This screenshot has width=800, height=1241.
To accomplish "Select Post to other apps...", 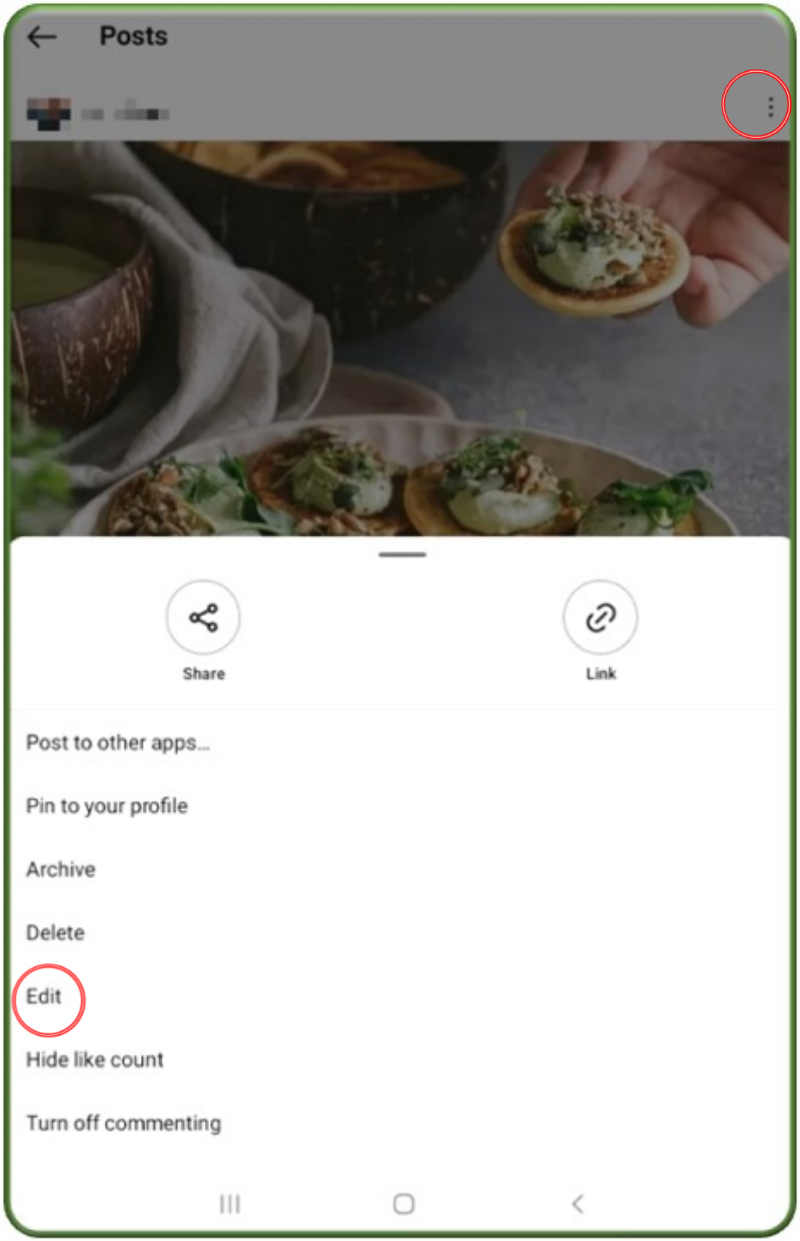I will [118, 743].
